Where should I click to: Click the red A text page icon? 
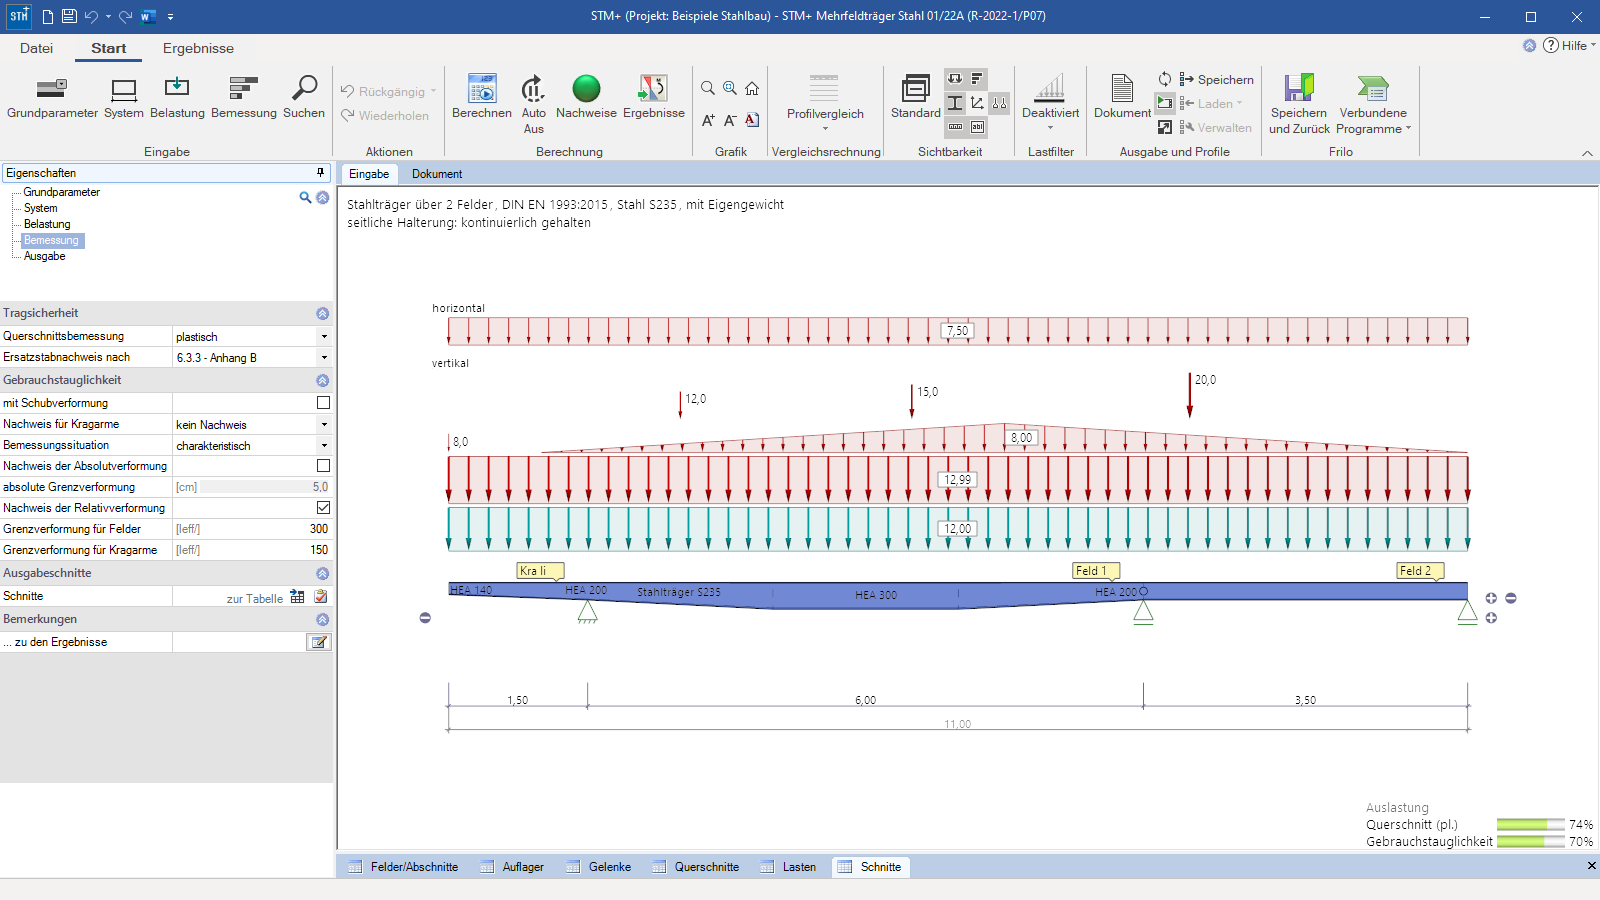[752, 120]
